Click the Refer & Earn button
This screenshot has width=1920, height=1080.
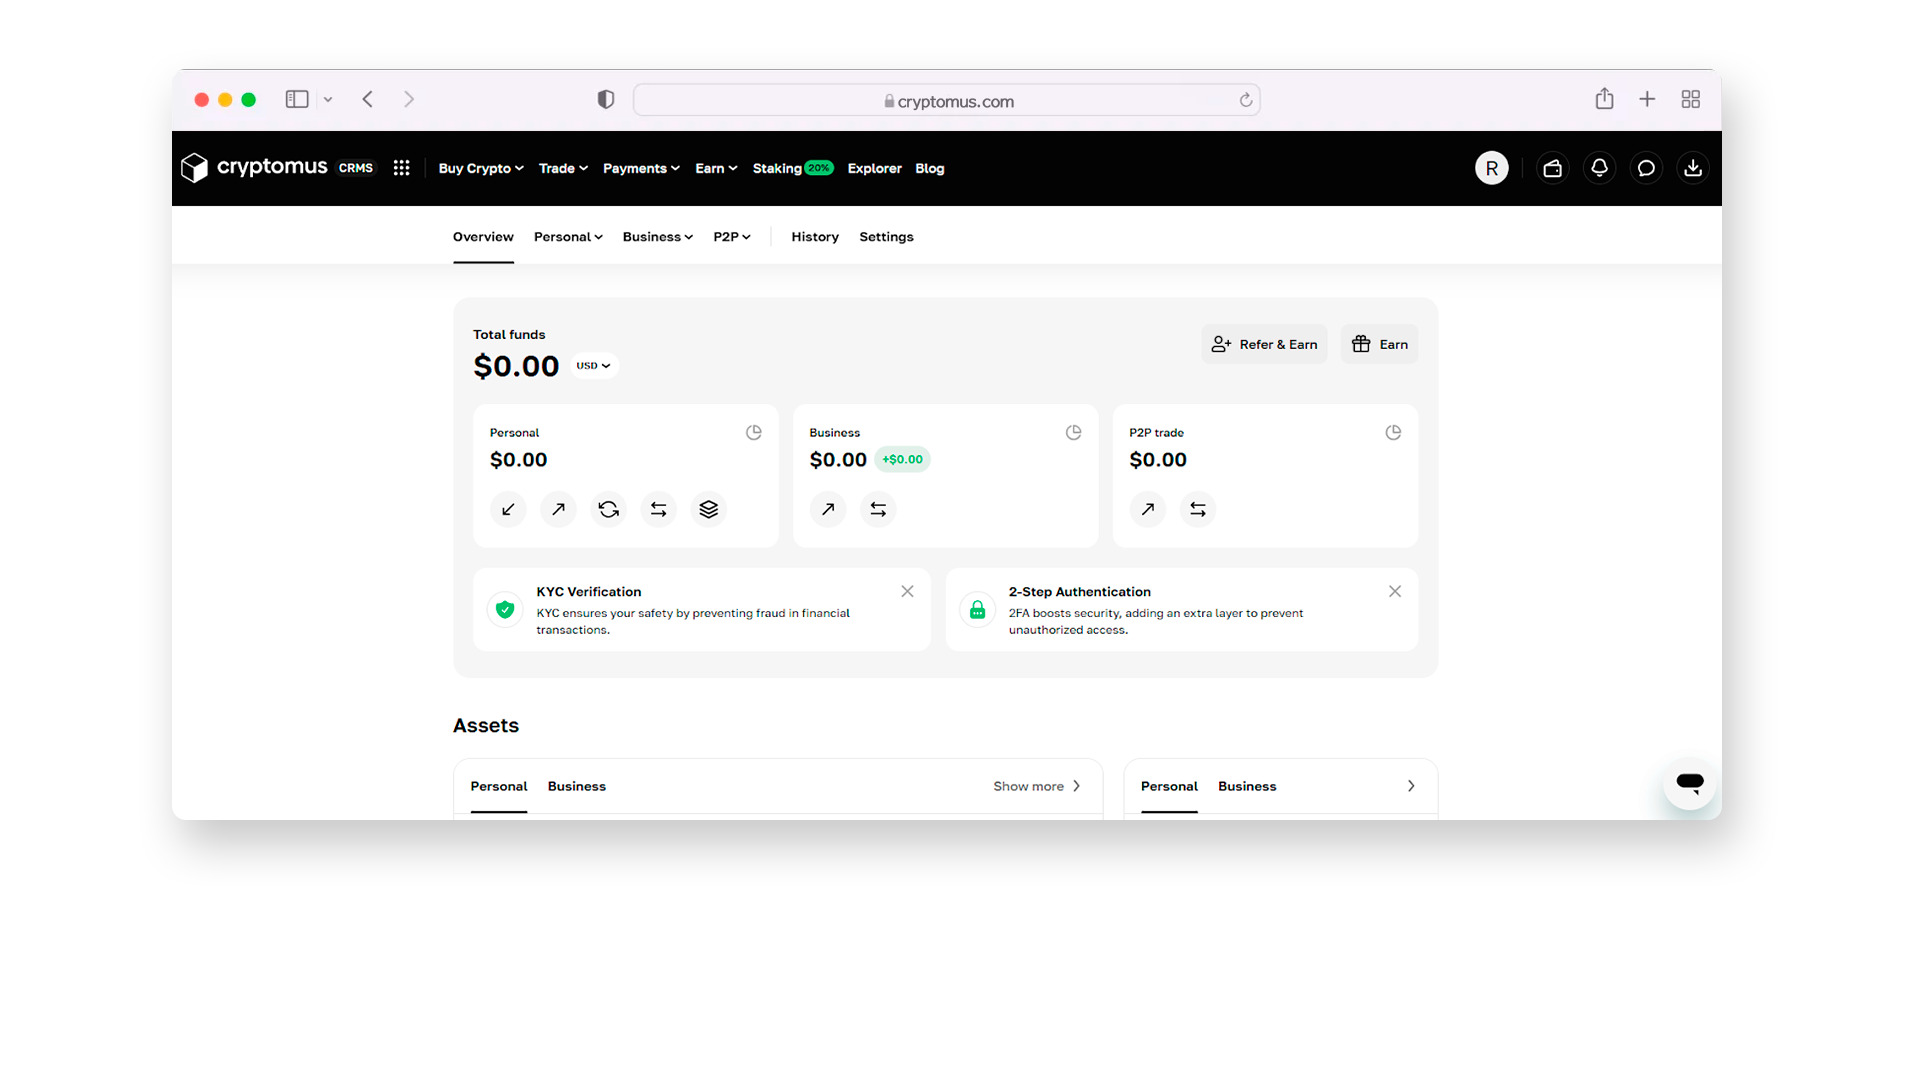click(1264, 344)
